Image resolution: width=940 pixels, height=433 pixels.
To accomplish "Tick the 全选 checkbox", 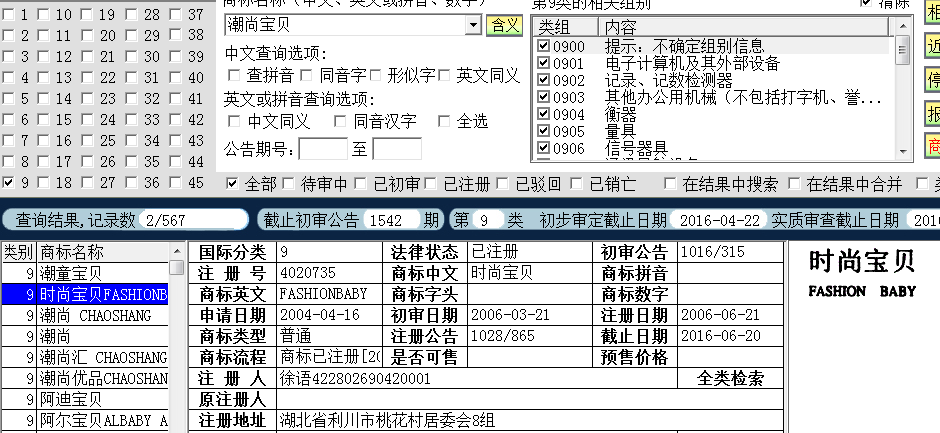I will point(444,121).
